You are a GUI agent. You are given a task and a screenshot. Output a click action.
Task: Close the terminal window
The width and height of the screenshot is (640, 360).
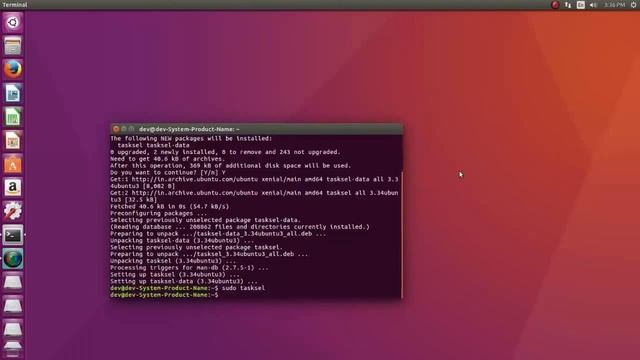pos(116,129)
